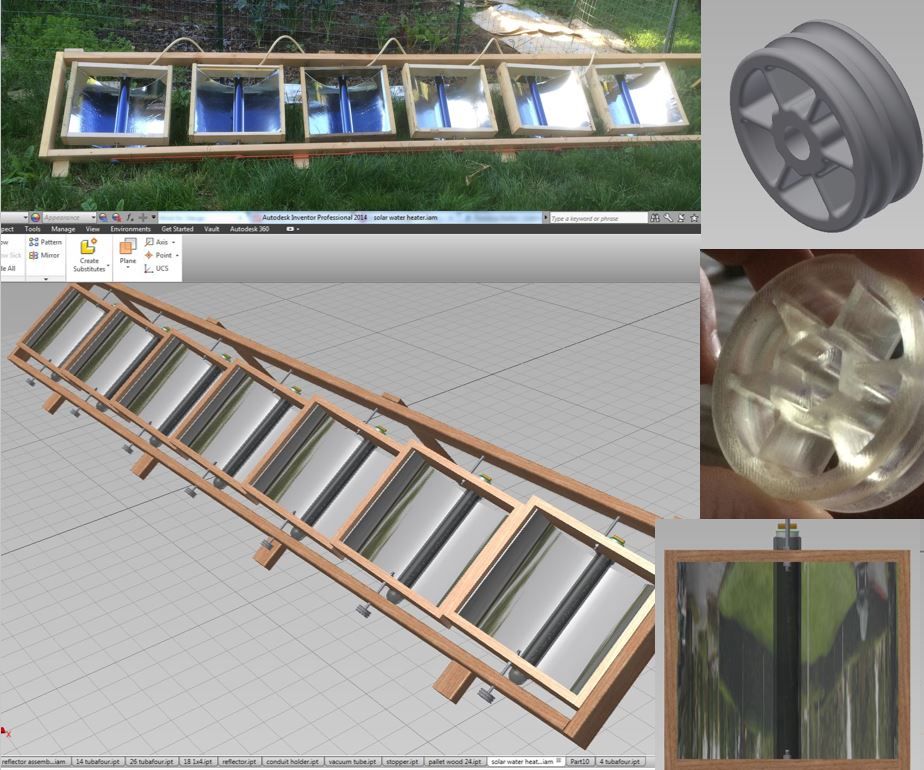Click Create Substitutes icon
924x770 pixels.
point(89,246)
